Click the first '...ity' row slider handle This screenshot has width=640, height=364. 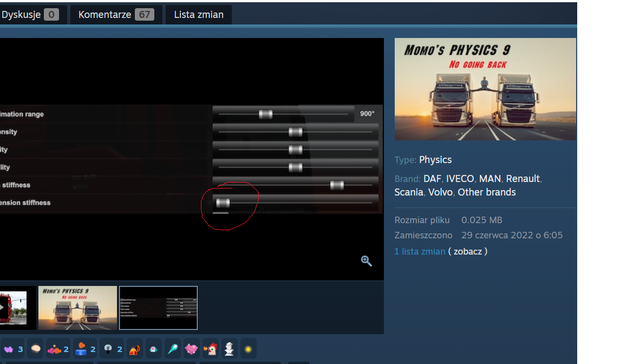tap(296, 150)
